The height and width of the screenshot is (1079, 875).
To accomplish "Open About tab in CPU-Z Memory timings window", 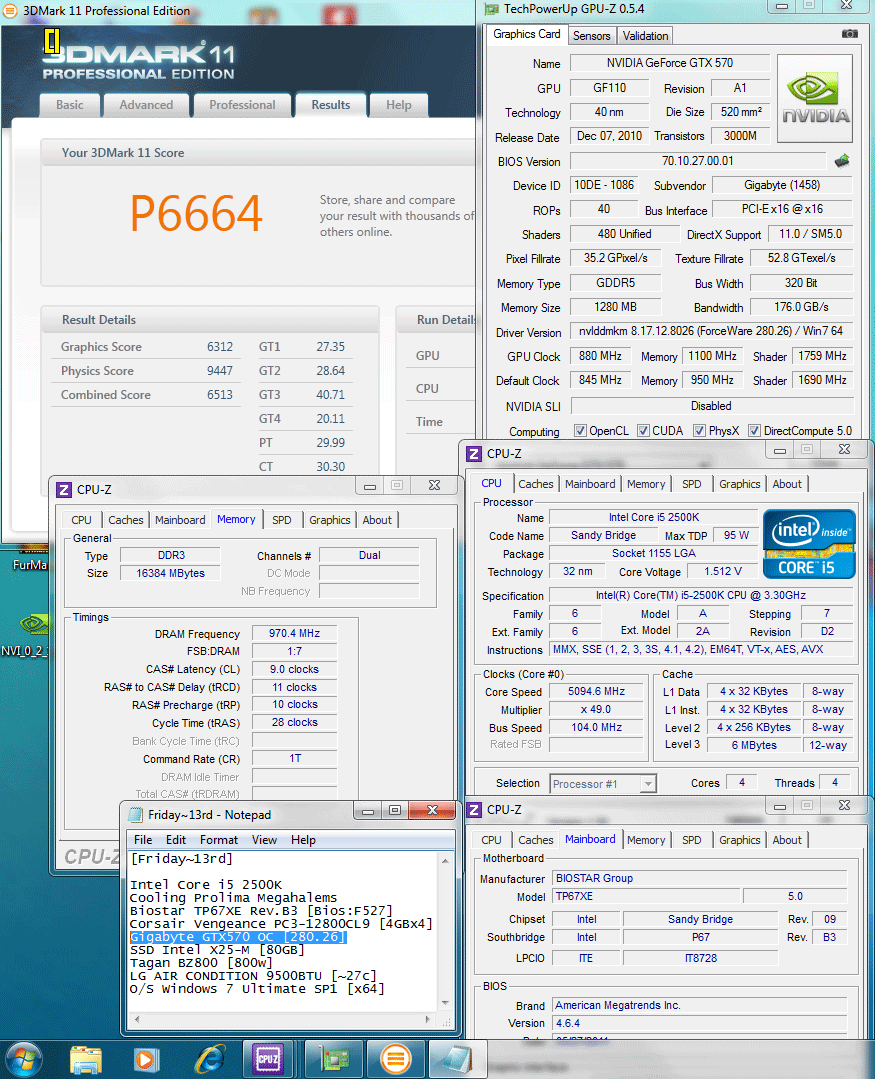I will pyautogui.click(x=377, y=520).
